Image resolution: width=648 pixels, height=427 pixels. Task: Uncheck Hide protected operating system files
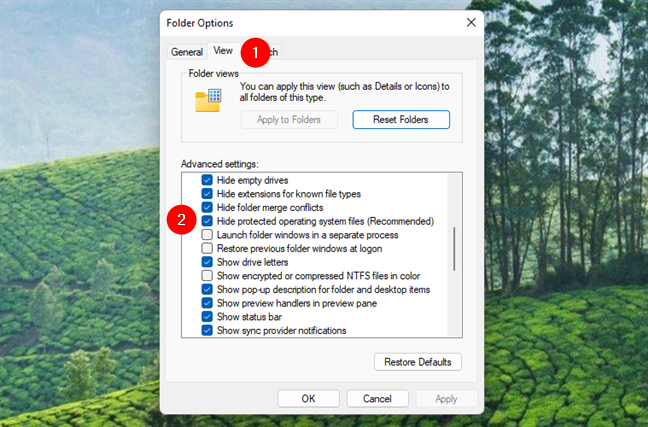pos(207,221)
